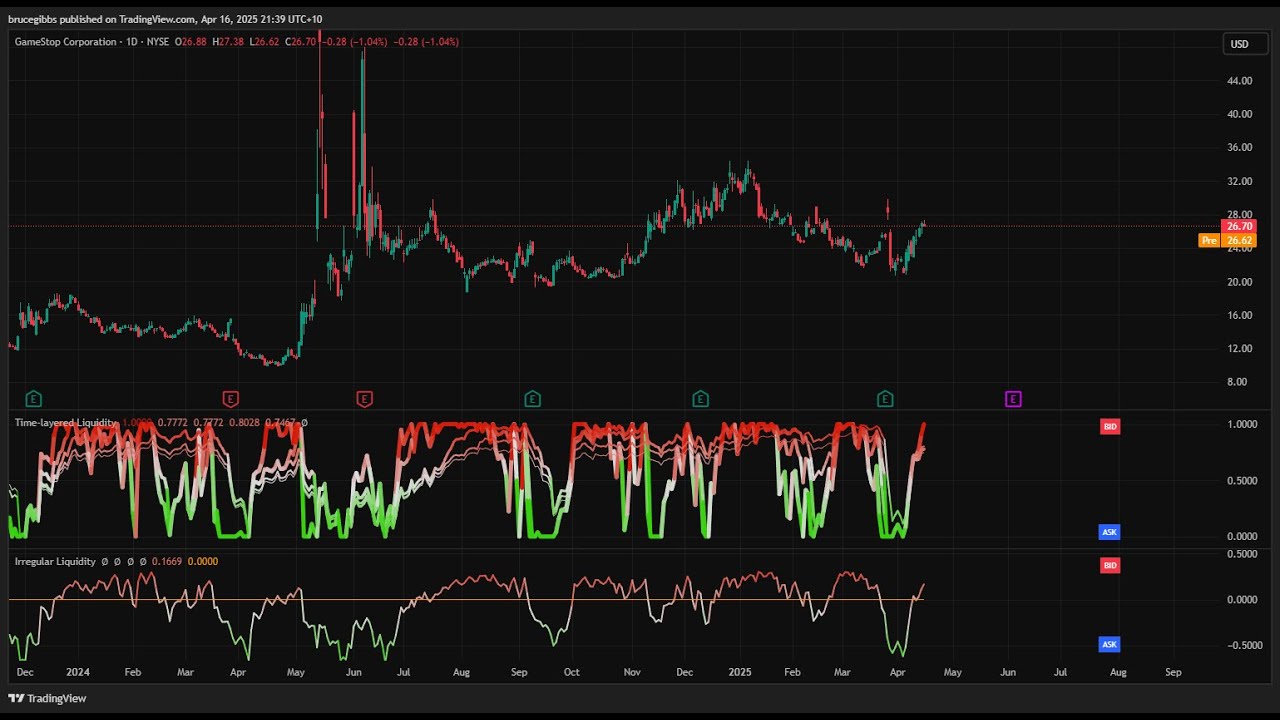Screen dimensions: 1280x720
Task: Click the 12.00 price axis label
Action: pyautogui.click(x=1239, y=349)
